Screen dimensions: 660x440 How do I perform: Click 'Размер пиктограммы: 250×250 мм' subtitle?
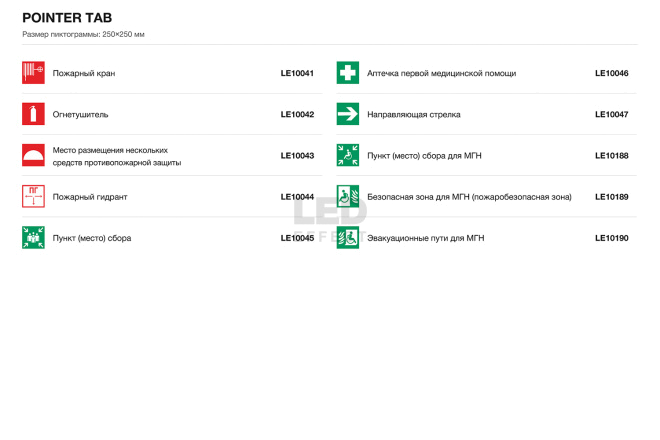tap(83, 35)
